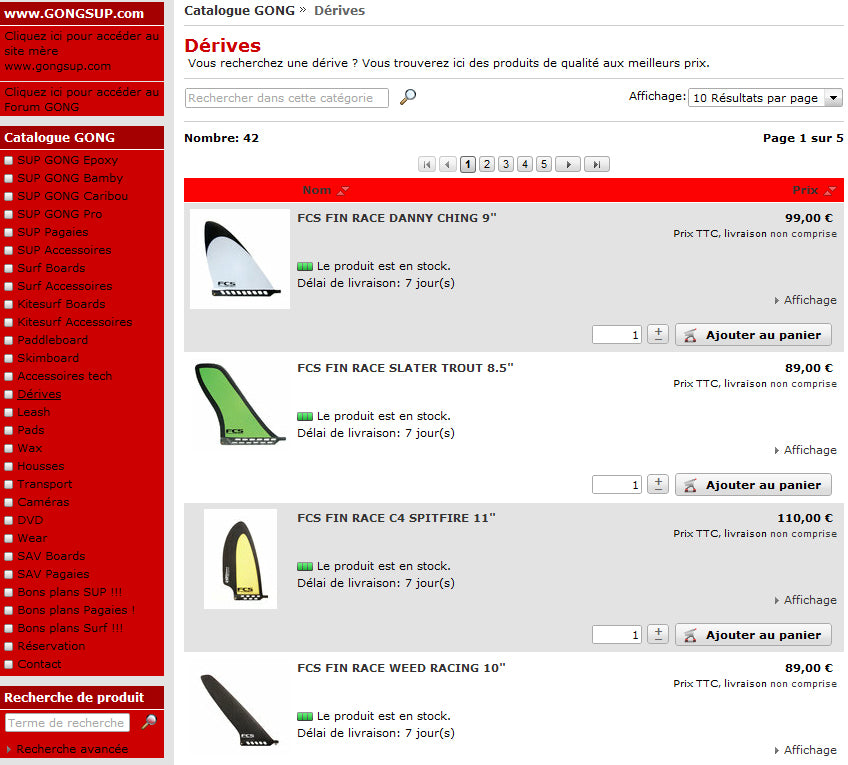Viewport: 848px width, 765px height.
Task: Open the results per page dropdown
Action: click(765, 97)
